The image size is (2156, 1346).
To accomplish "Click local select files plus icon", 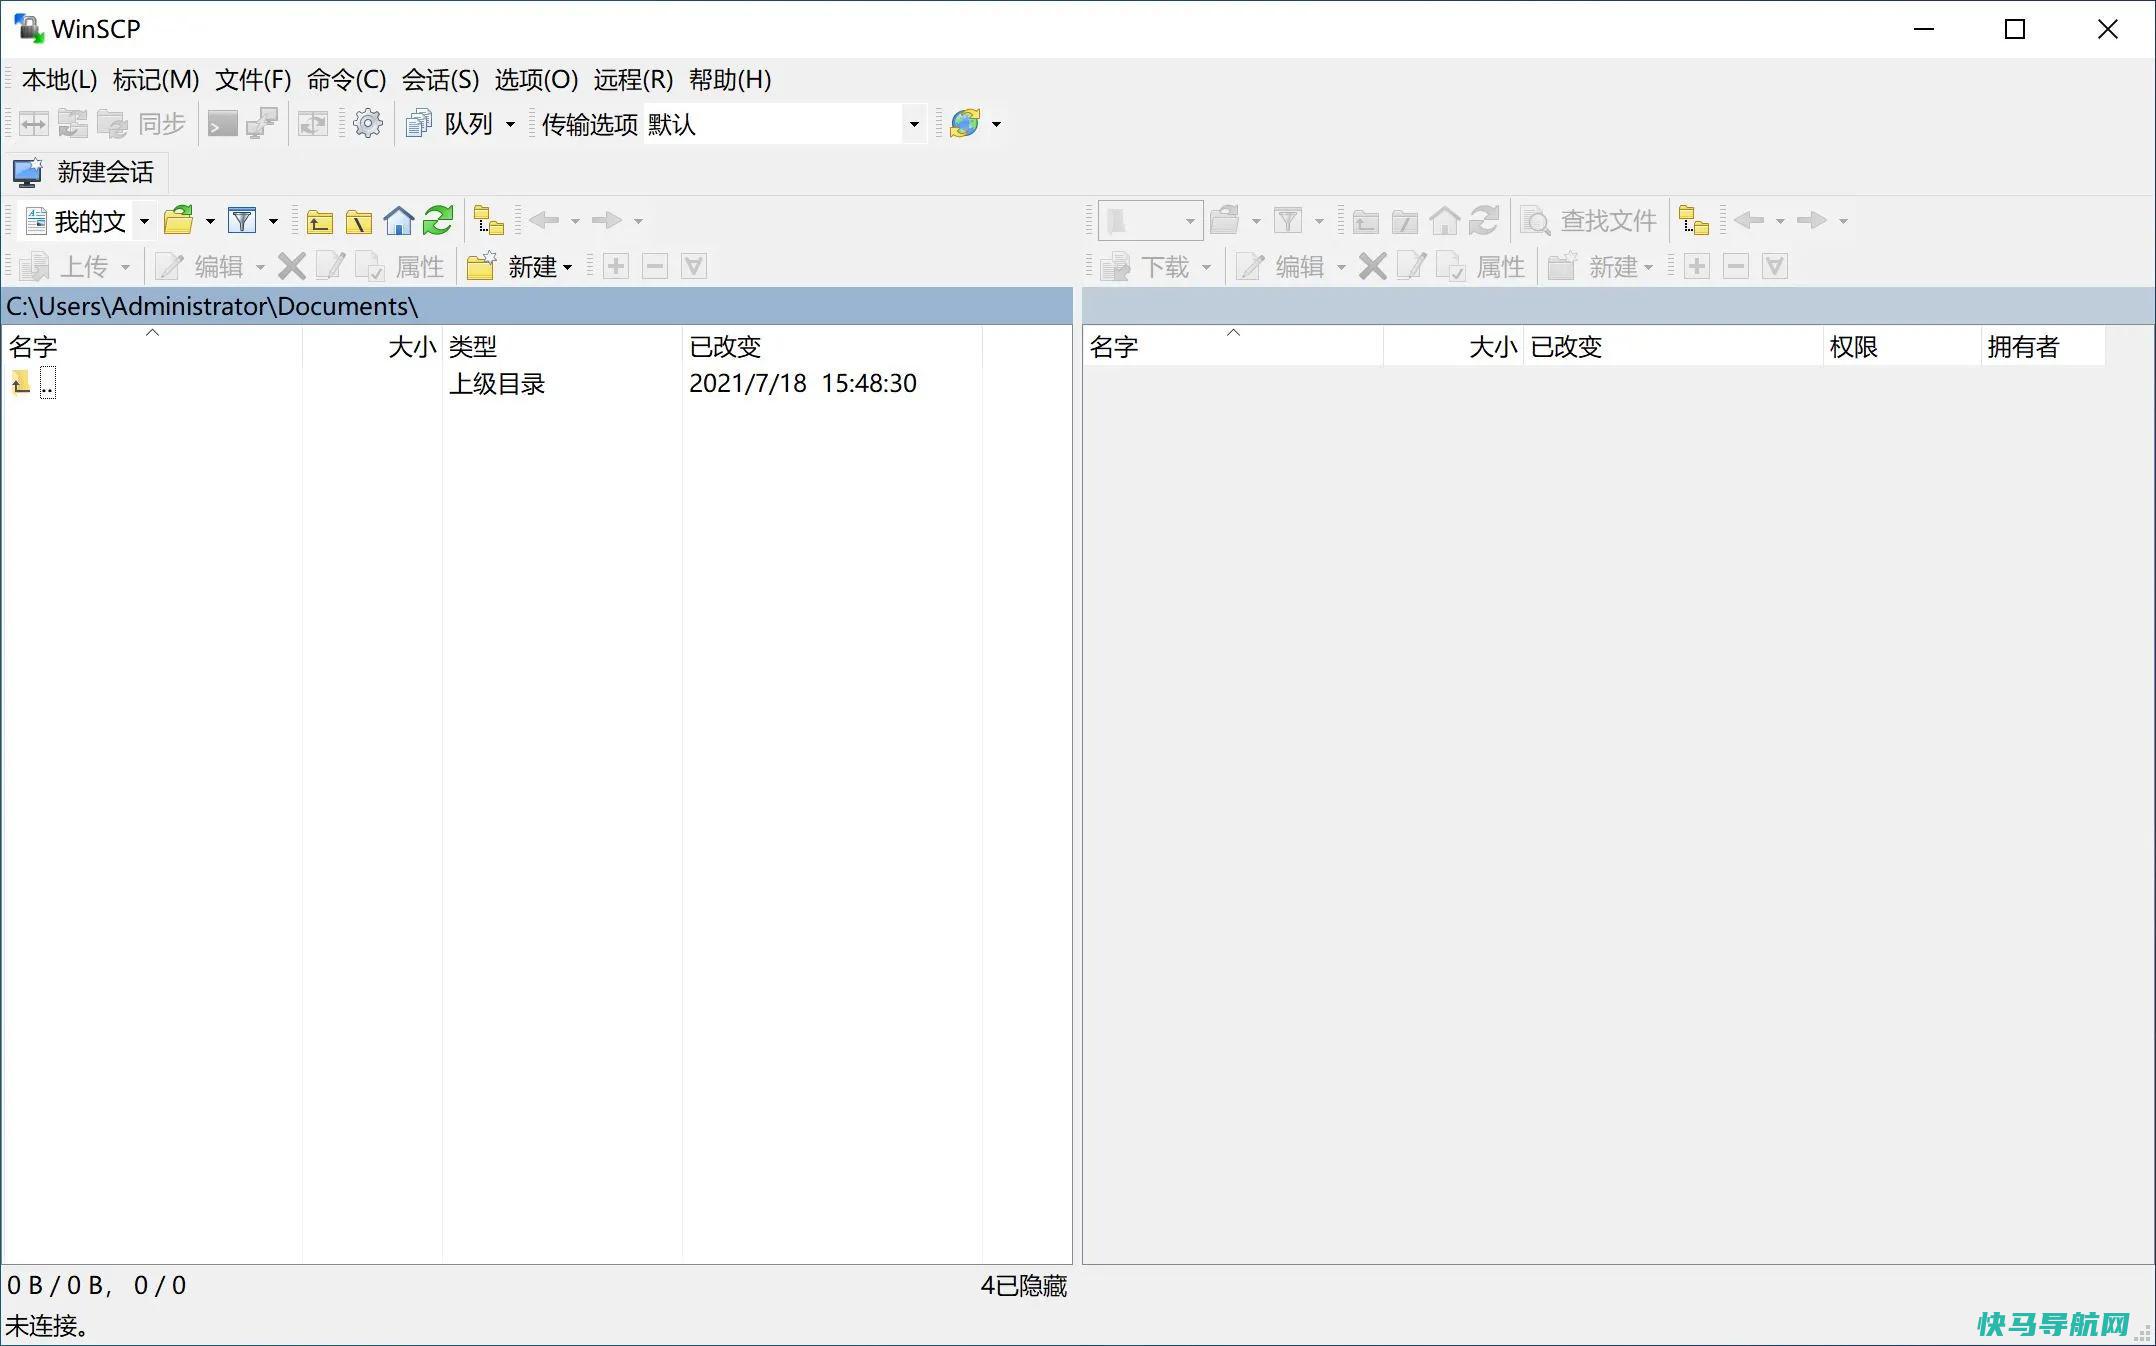I will [x=616, y=266].
